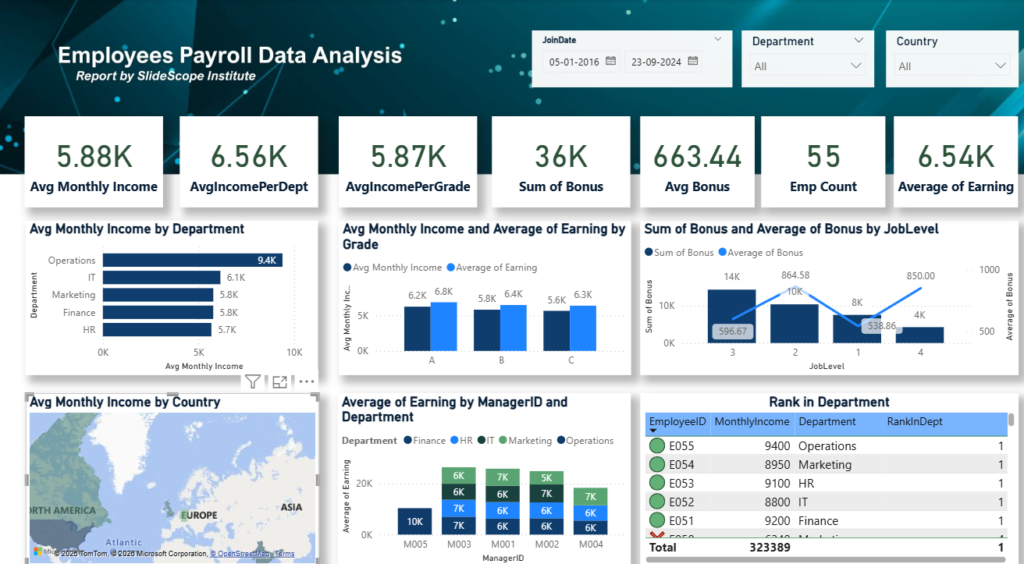Image resolution: width=1024 pixels, height=564 pixels.
Task: Open the JoinDate end date calendar picker
Action: pos(693,61)
